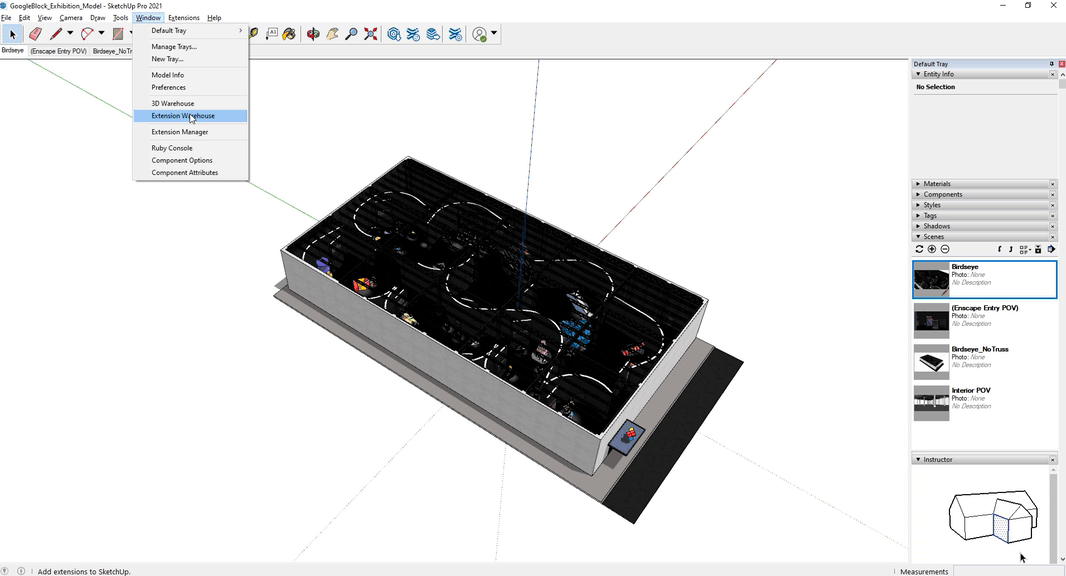Viewport: 1066px width, 576px height.
Task: Click the Measurements input box
Action: tap(1009, 571)
